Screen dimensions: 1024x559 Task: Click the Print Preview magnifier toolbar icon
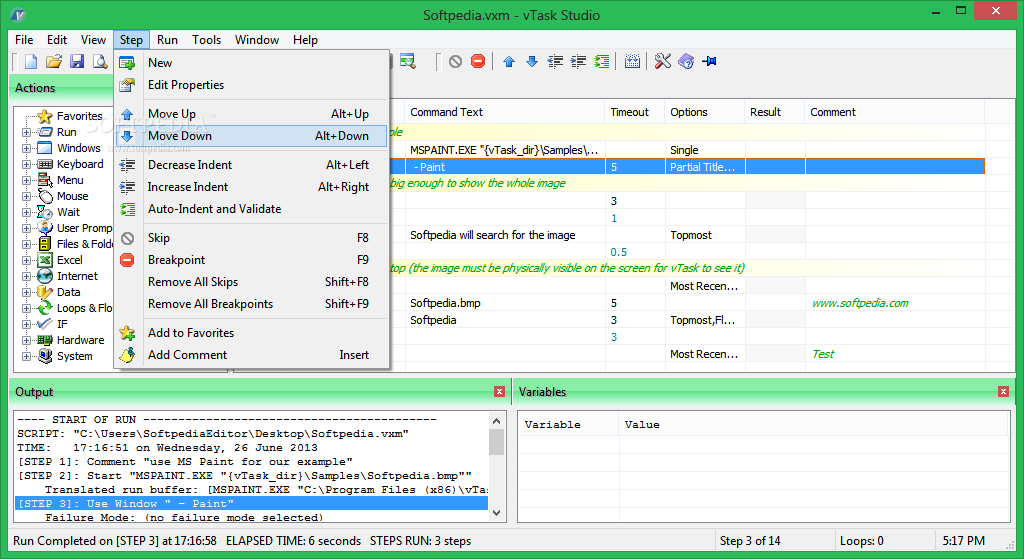click(100, 61)
